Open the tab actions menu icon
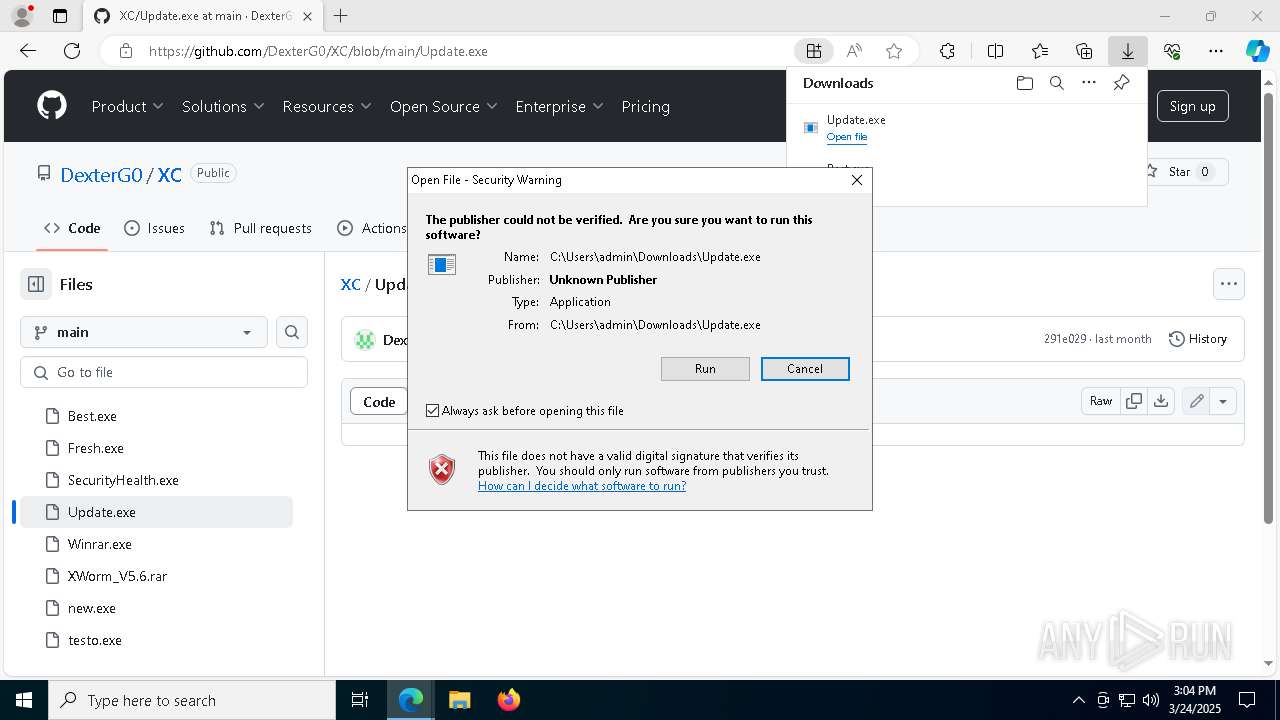1280x720 pixels. point(60,16)
